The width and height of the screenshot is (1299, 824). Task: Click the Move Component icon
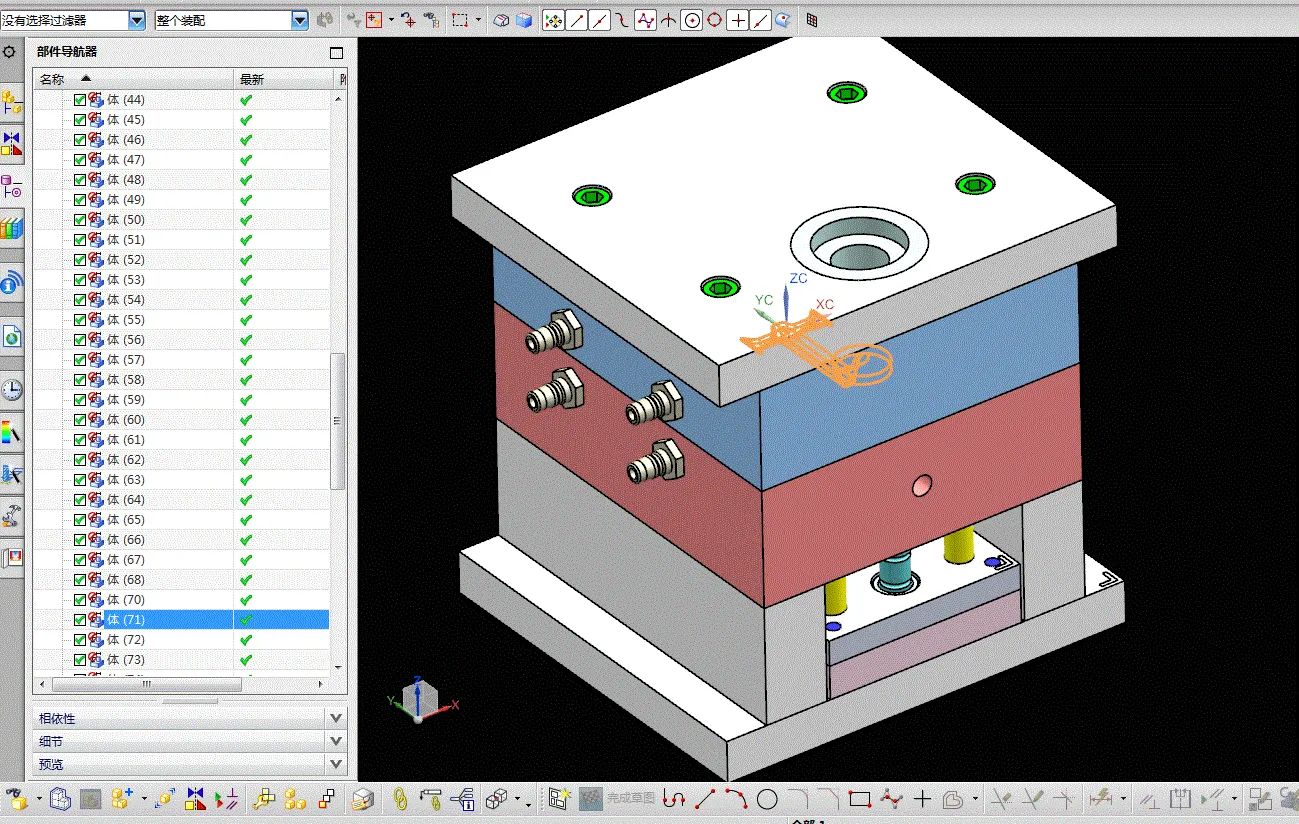pyautogui.click(x=165, y=799)
